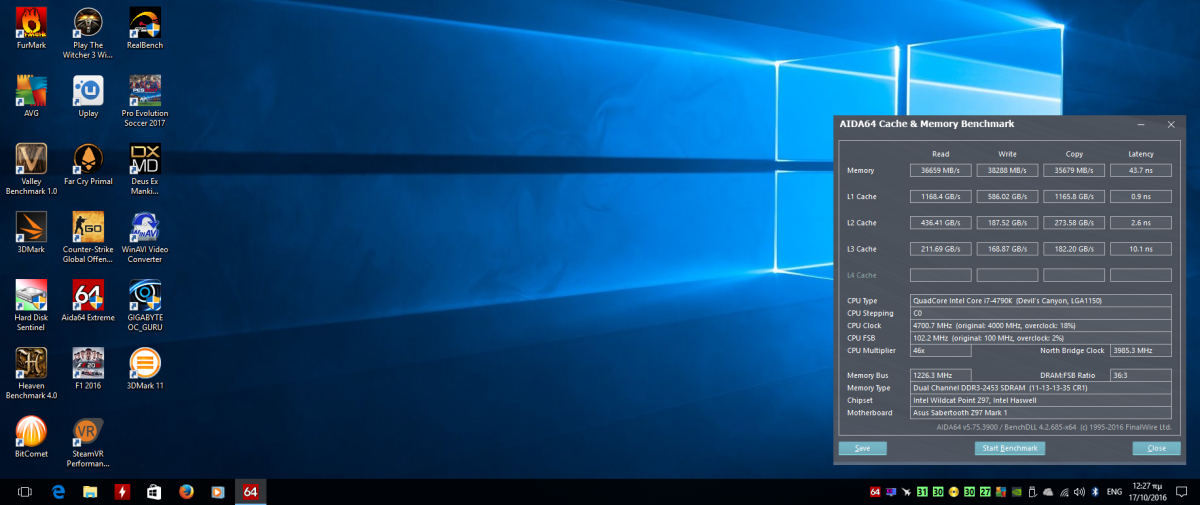Click the L3 Cache latency 10.1 ns
The width and height of the screenshot is (1200, 505).
pyautogui.click(x=1141, y=248)
